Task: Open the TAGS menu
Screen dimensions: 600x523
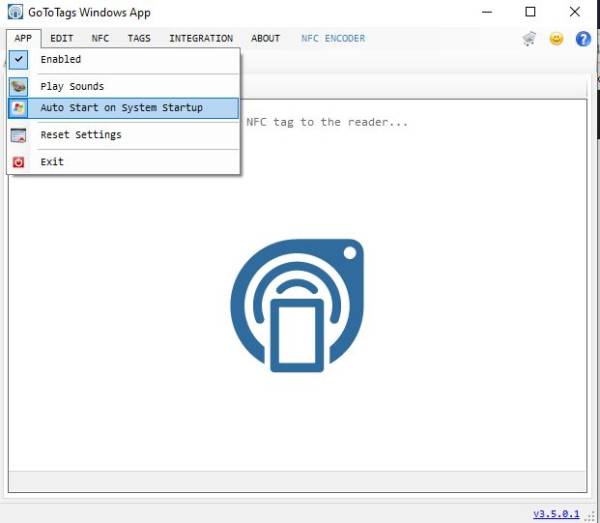Action: click(x=139, y=39)
